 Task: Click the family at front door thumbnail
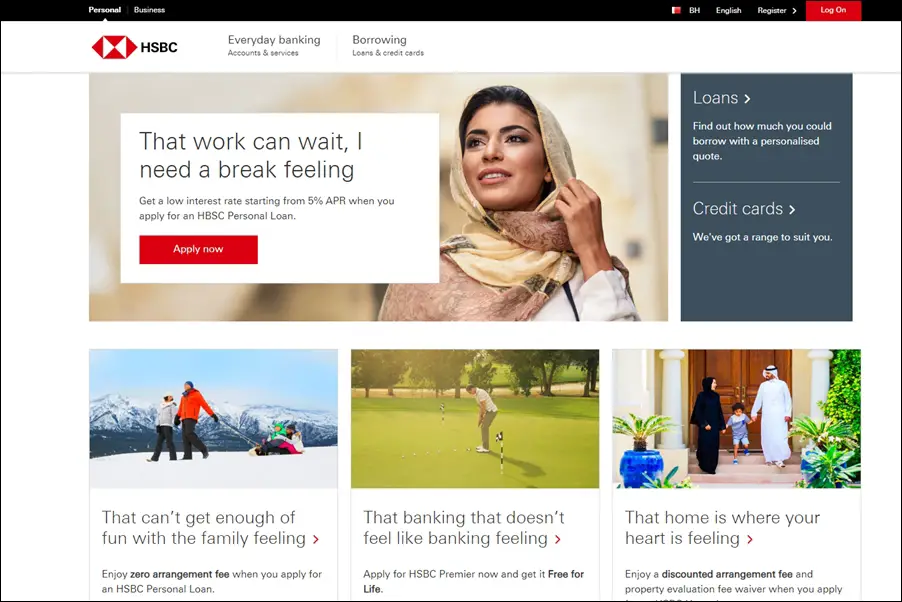click(x=736, y=418)
